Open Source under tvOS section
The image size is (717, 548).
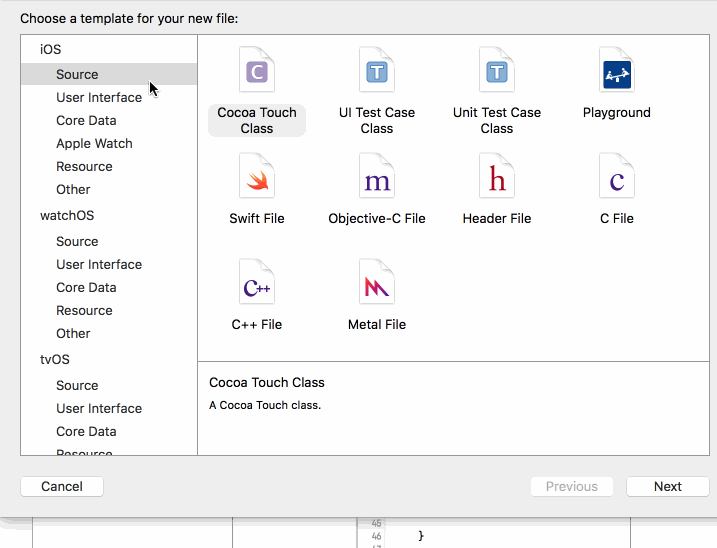[77, 386]
